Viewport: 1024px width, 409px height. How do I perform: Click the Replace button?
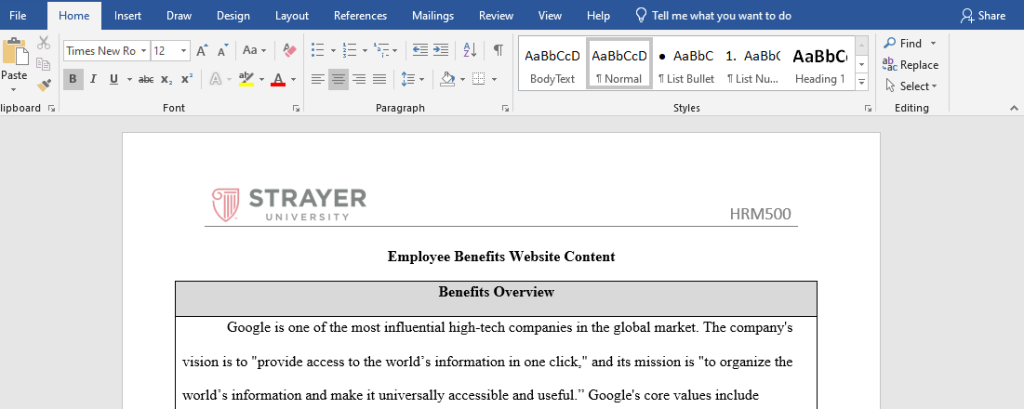tap(910, 65)
